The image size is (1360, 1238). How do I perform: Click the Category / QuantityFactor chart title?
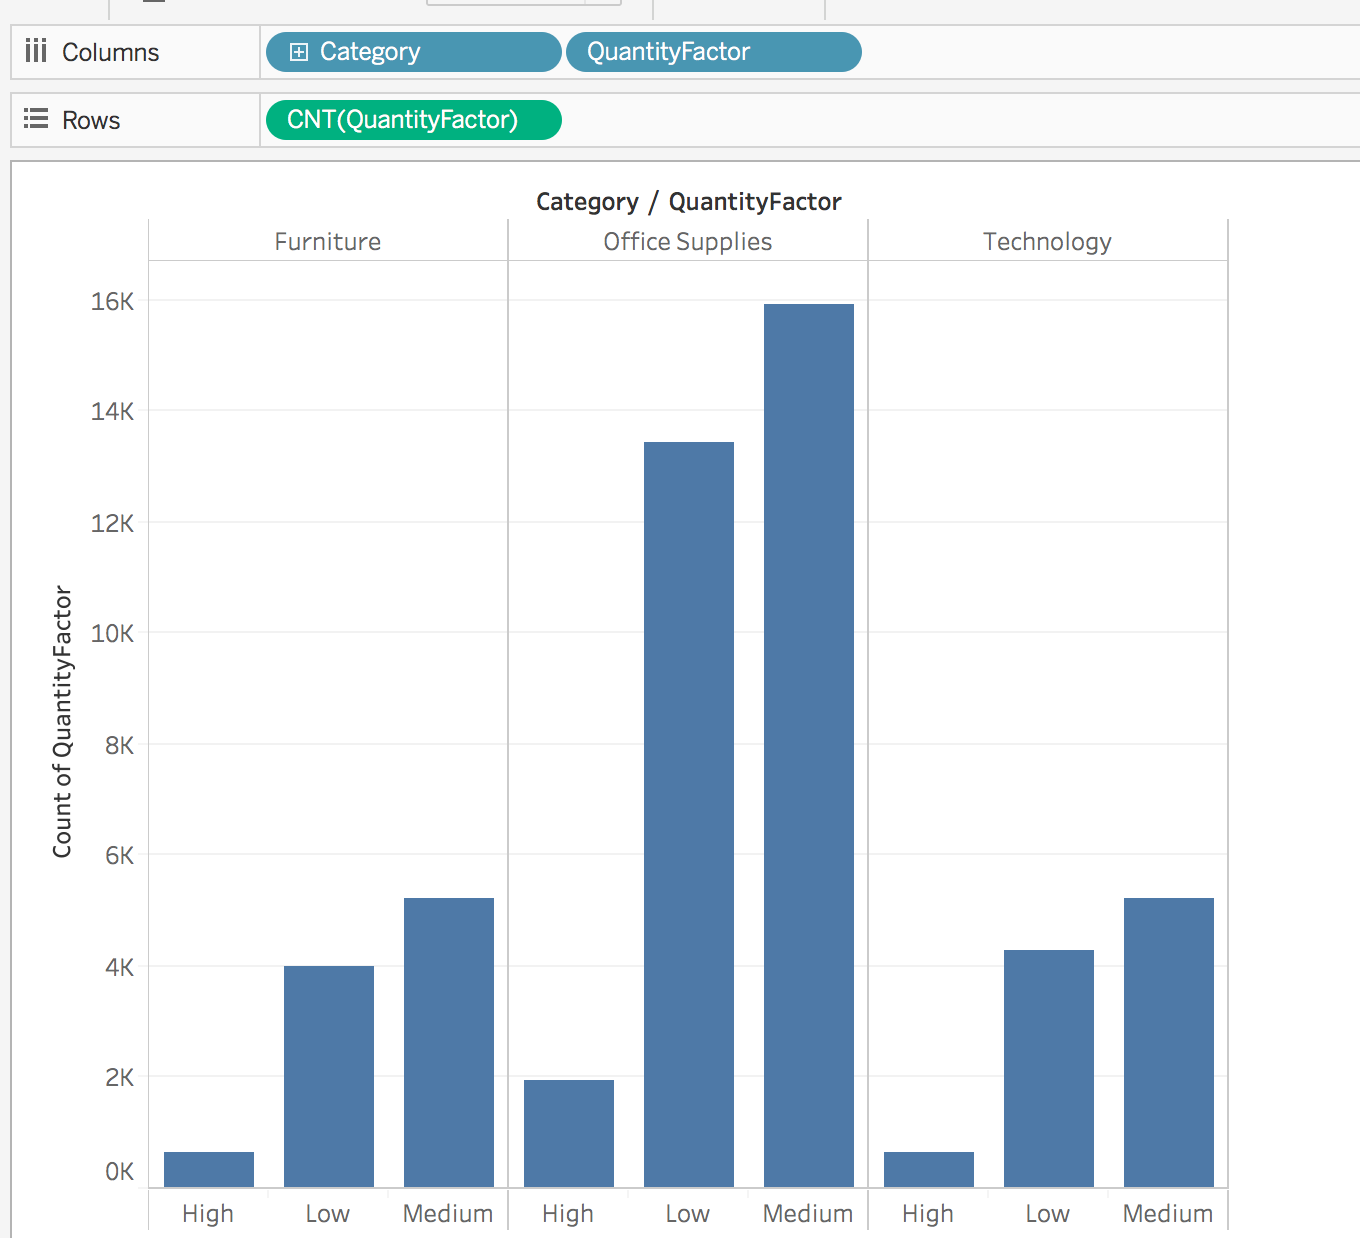click(688, 202)
